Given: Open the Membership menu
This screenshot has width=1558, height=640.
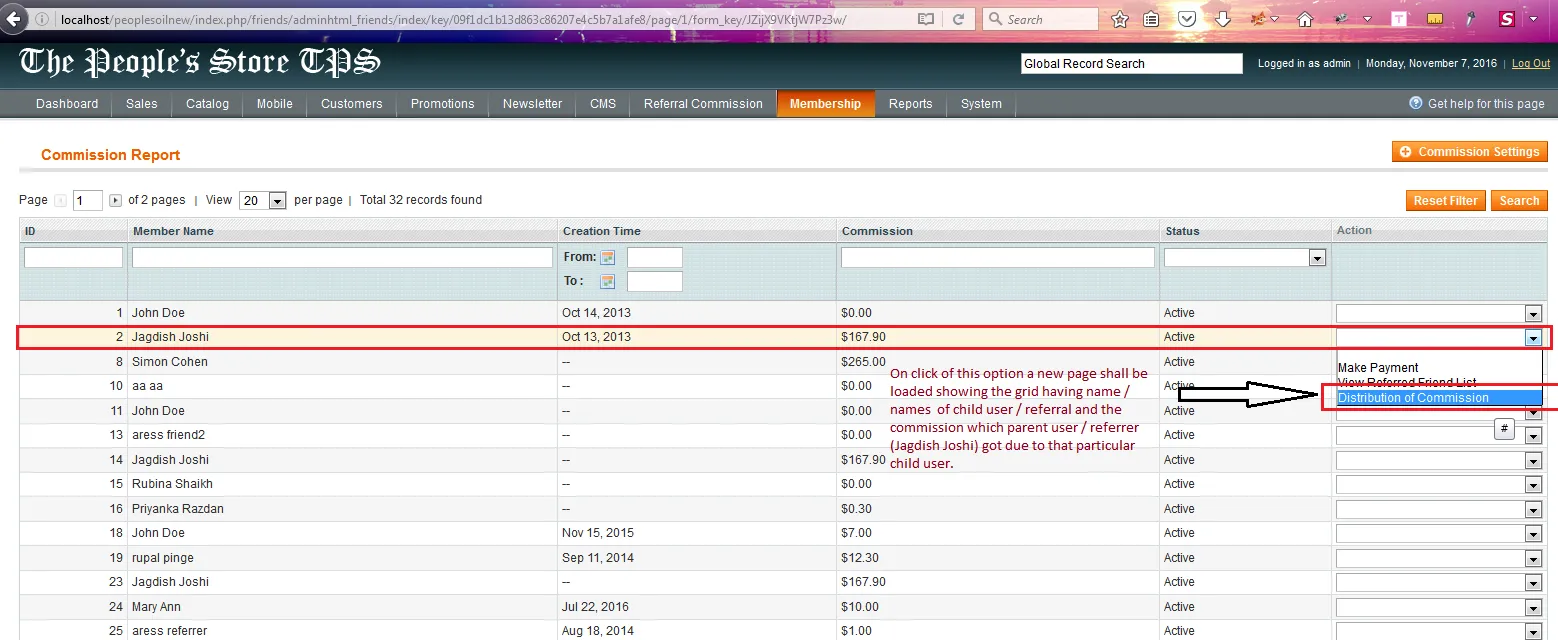Looking at the screenshot, I should (x=825, y=104).
